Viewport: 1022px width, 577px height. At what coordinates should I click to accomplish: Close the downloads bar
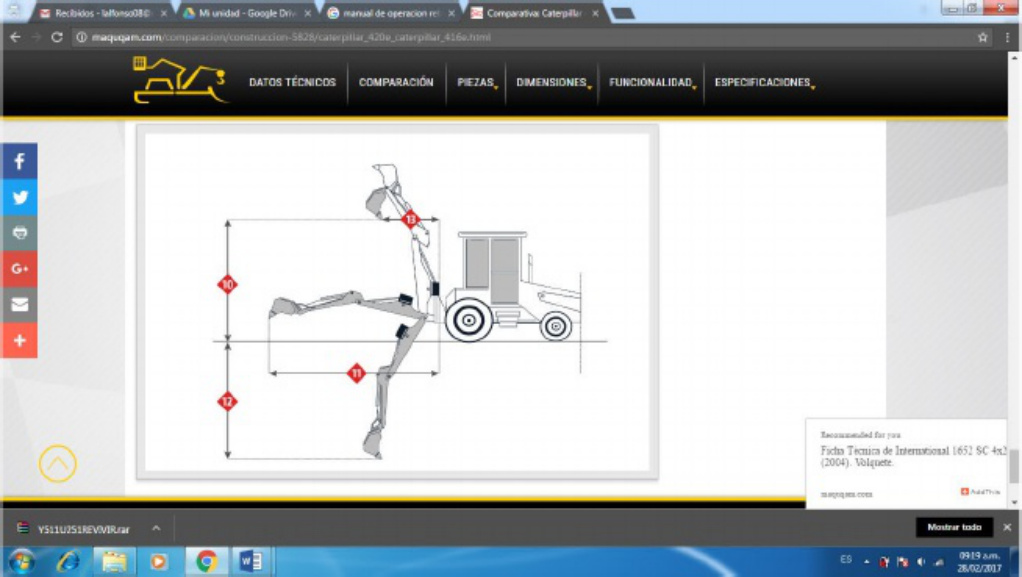1007,527
